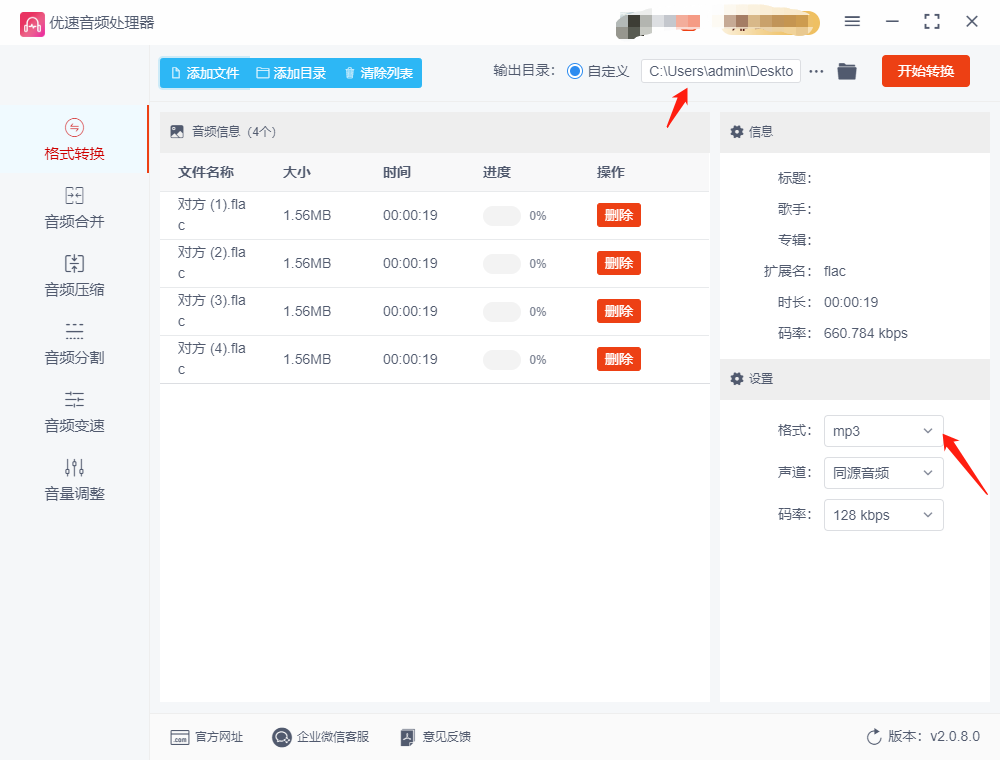
Task: Open the 码率 bitrate dropdown showing 128 kbps
Action: pos(882,515)
